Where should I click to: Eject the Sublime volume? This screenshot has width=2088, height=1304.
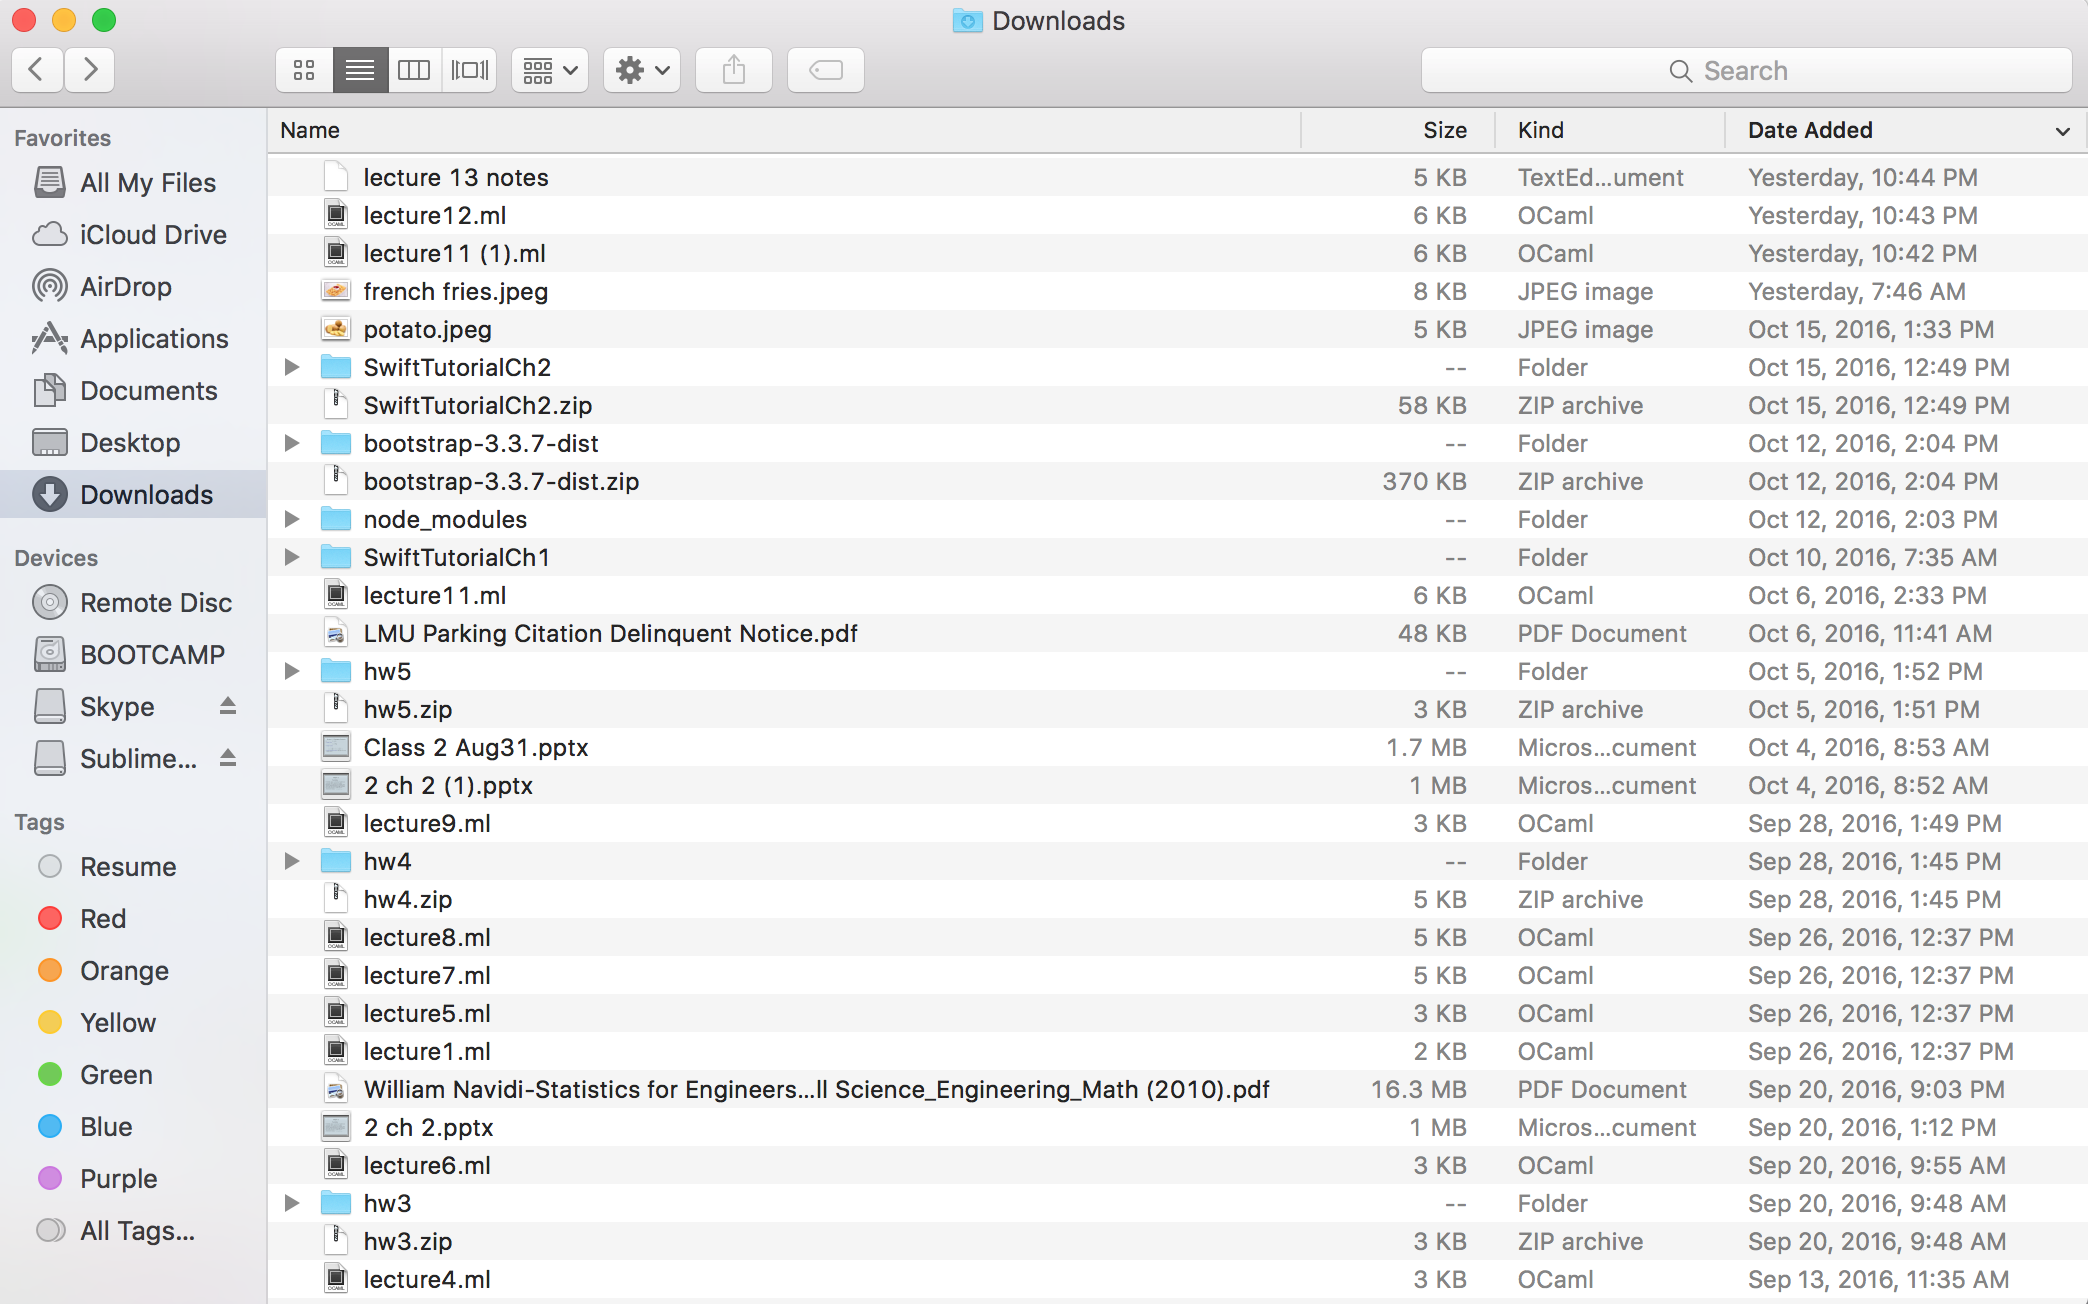(x=228, y=758)
